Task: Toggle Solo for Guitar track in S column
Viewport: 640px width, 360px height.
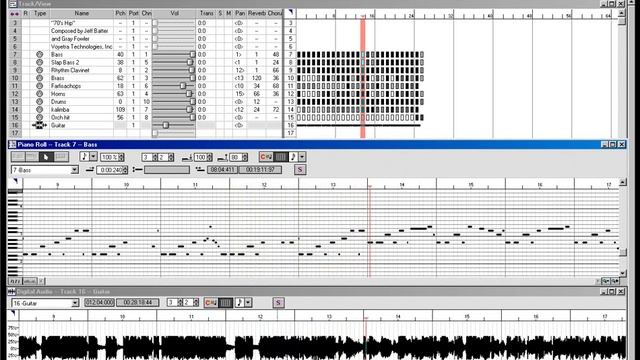Action: 220,125
